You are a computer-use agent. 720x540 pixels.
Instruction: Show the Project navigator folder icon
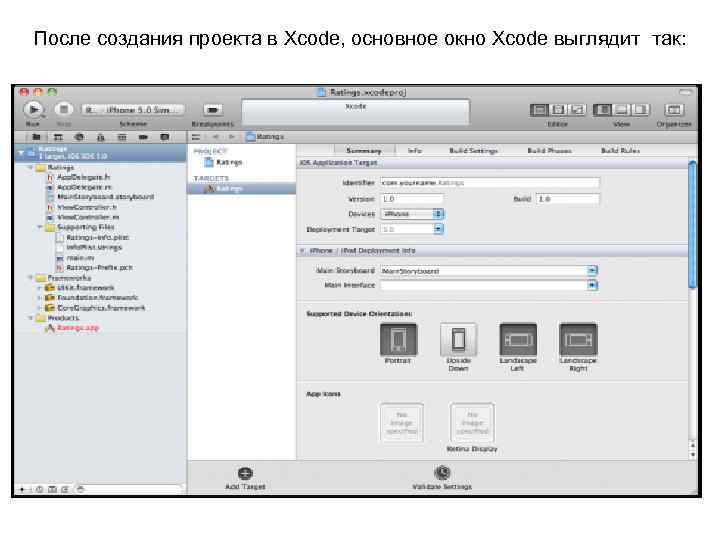coord(36,137)
